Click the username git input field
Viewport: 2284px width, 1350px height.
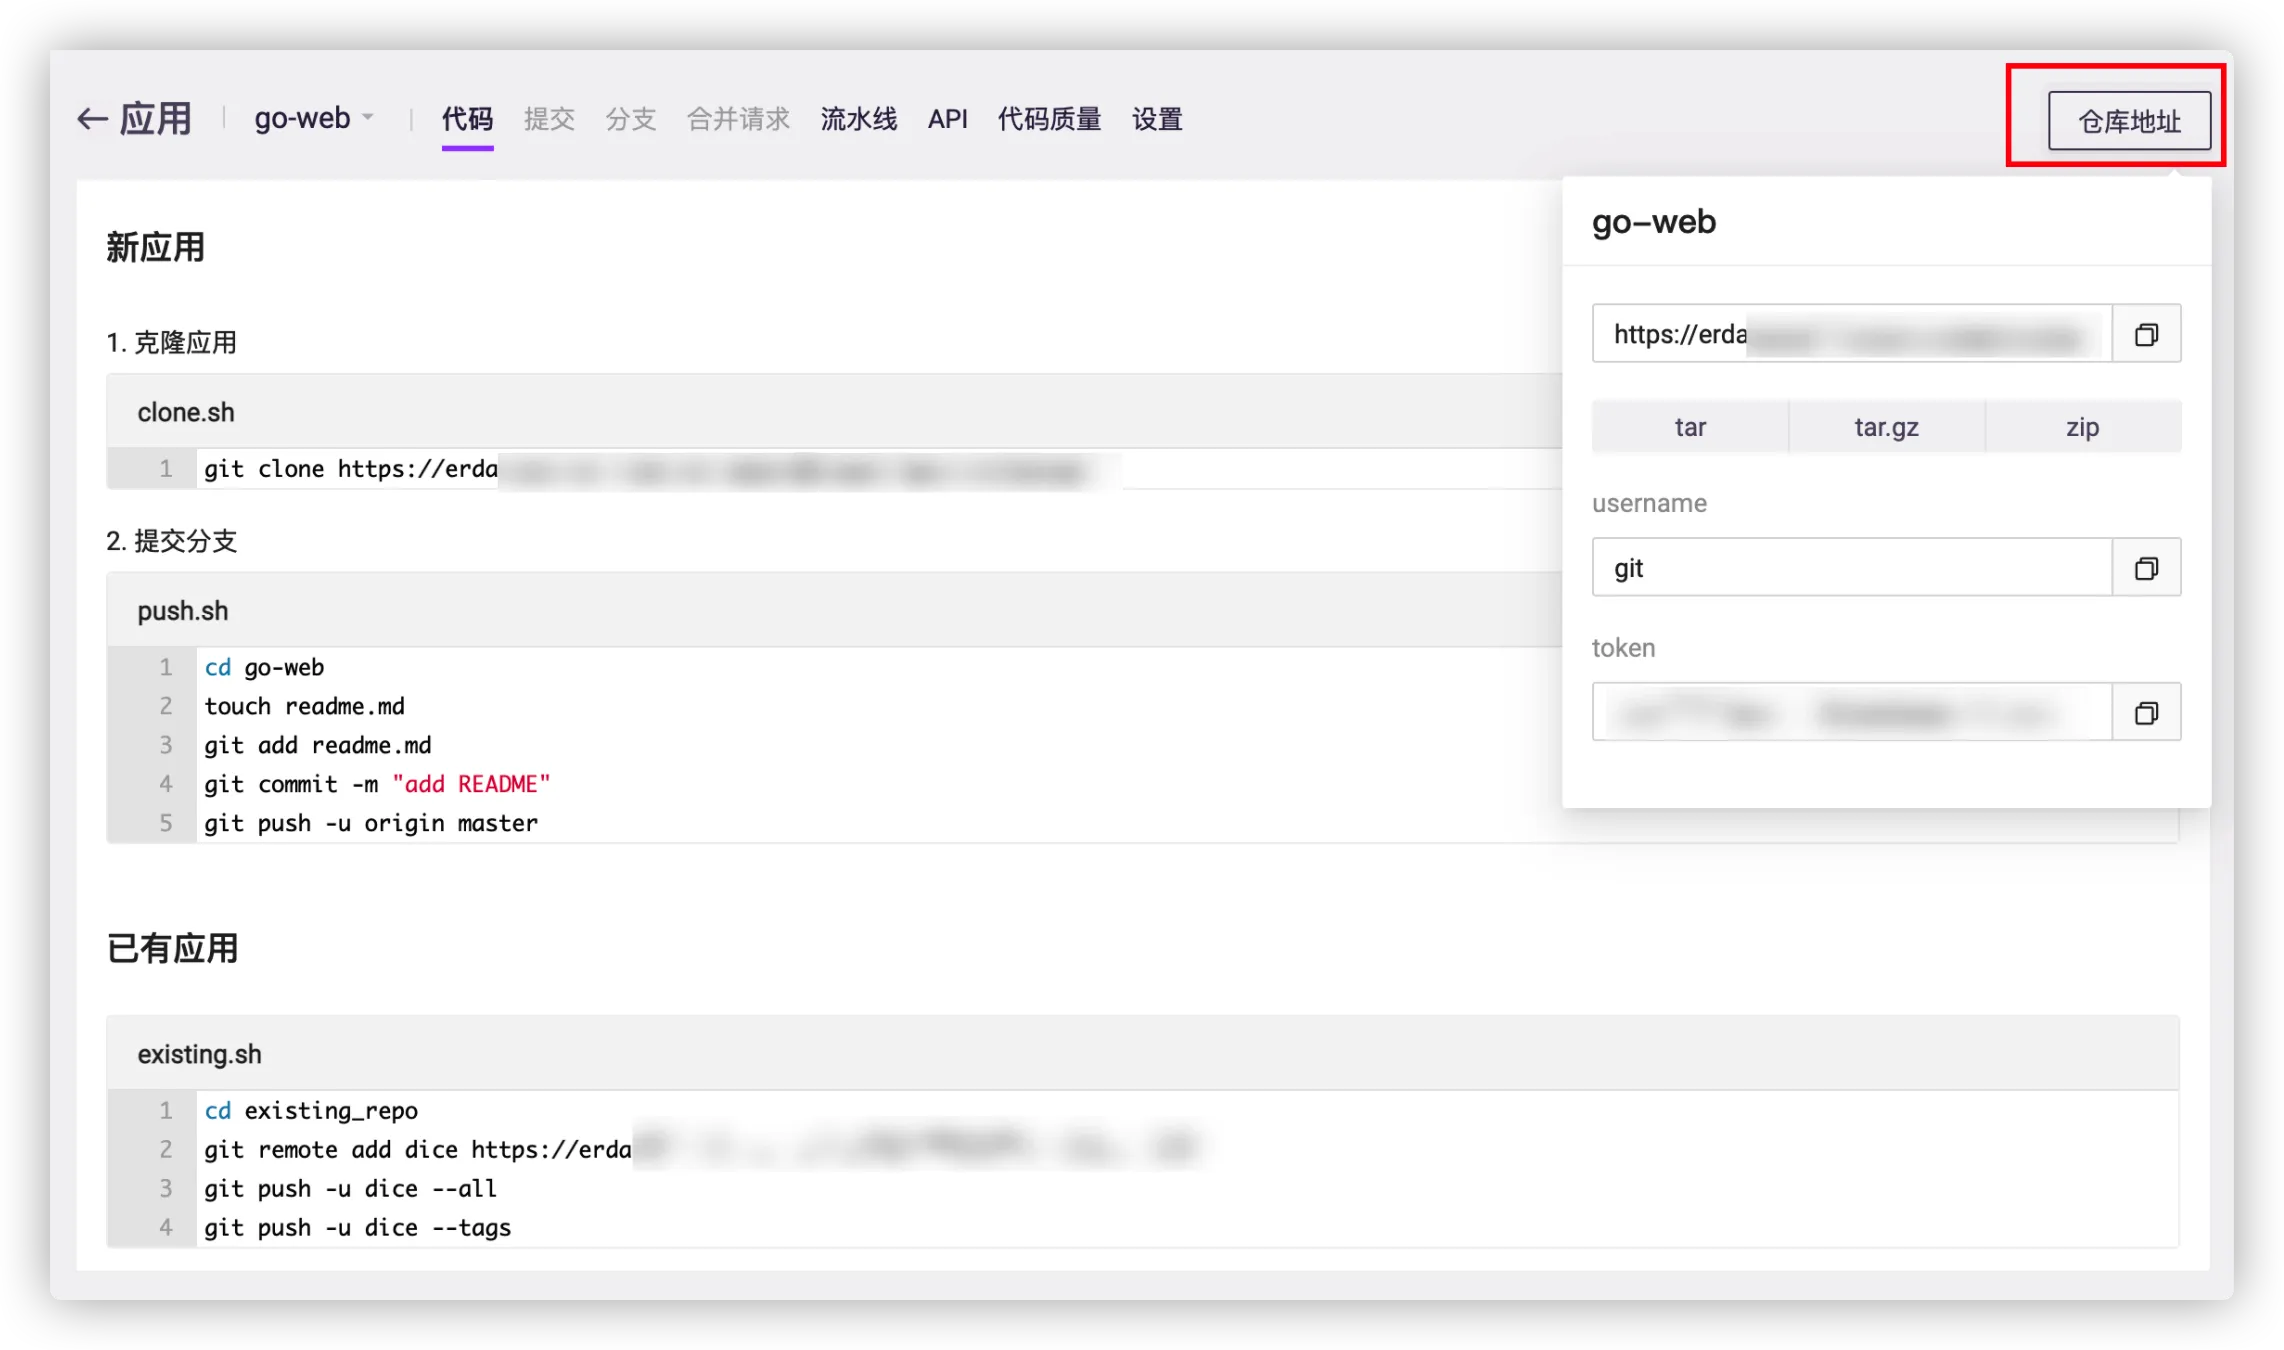(x=1850, y=568)
